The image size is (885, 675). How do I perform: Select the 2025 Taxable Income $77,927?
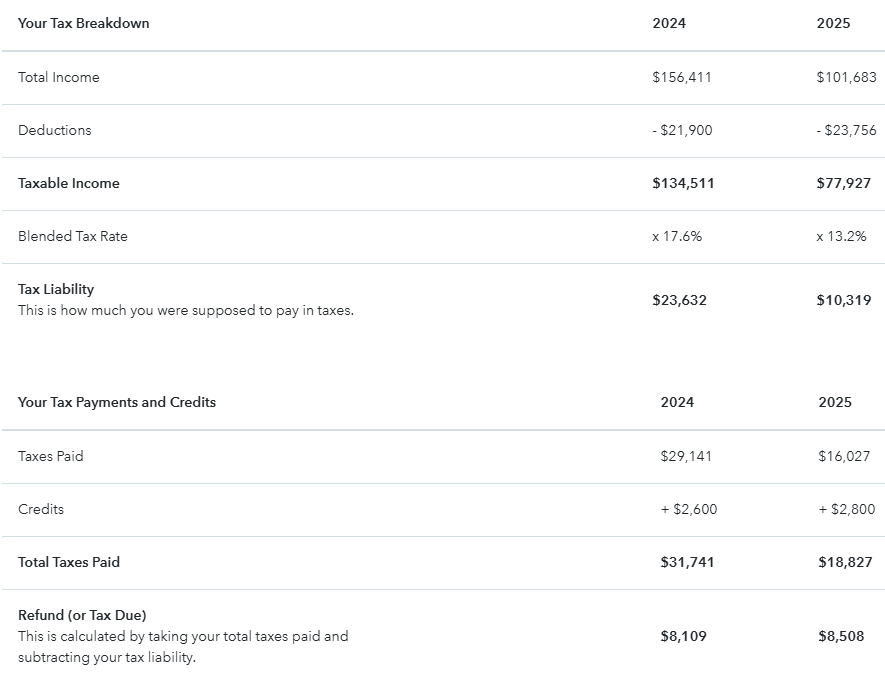[x=843, y=183]
